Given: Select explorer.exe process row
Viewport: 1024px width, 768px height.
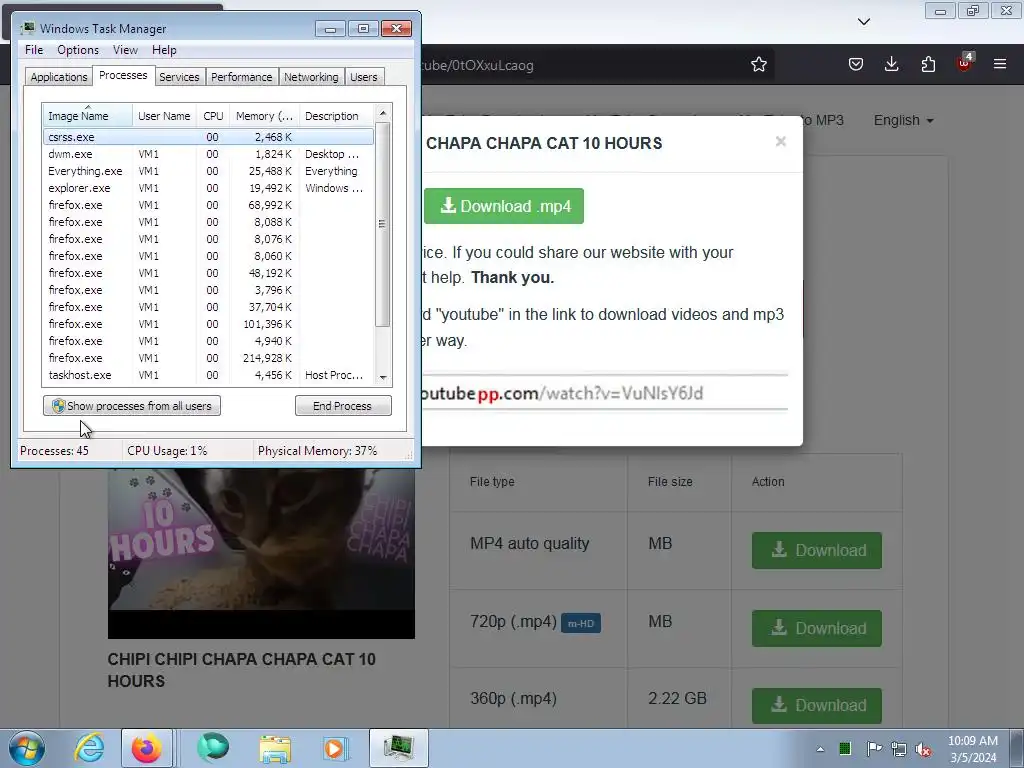Looking at the screenshot, I should tap(208, 188).
